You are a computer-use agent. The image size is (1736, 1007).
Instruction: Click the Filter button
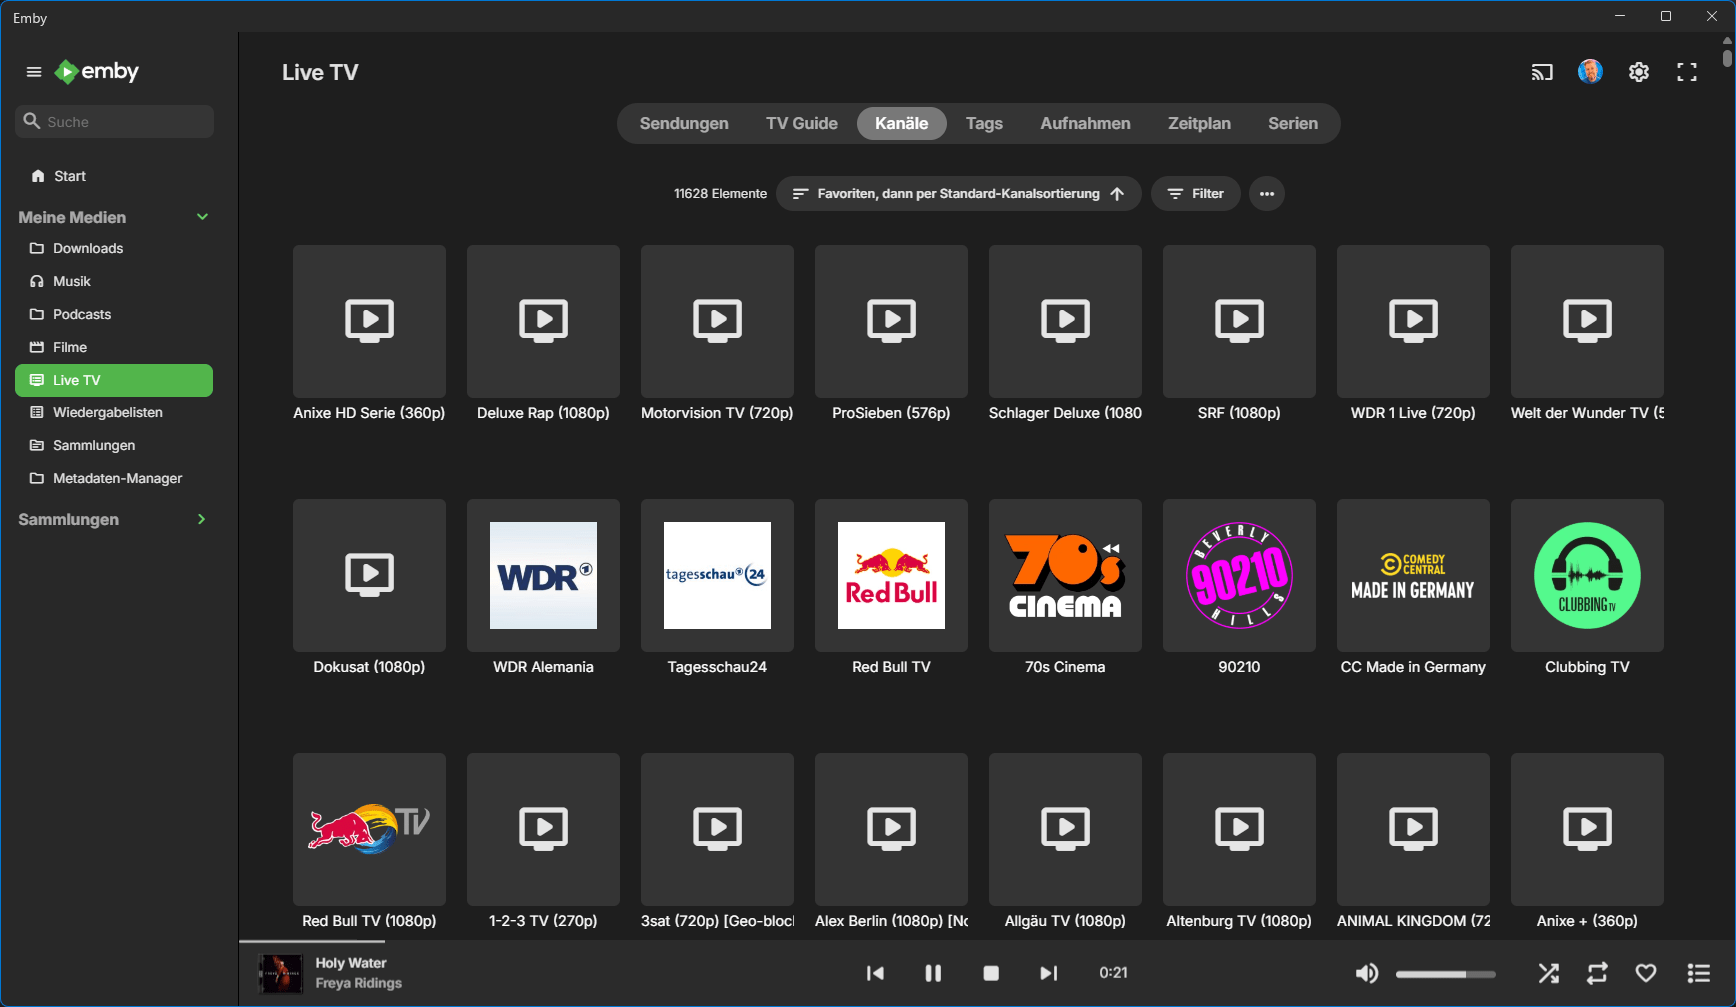pos(1195,194)
